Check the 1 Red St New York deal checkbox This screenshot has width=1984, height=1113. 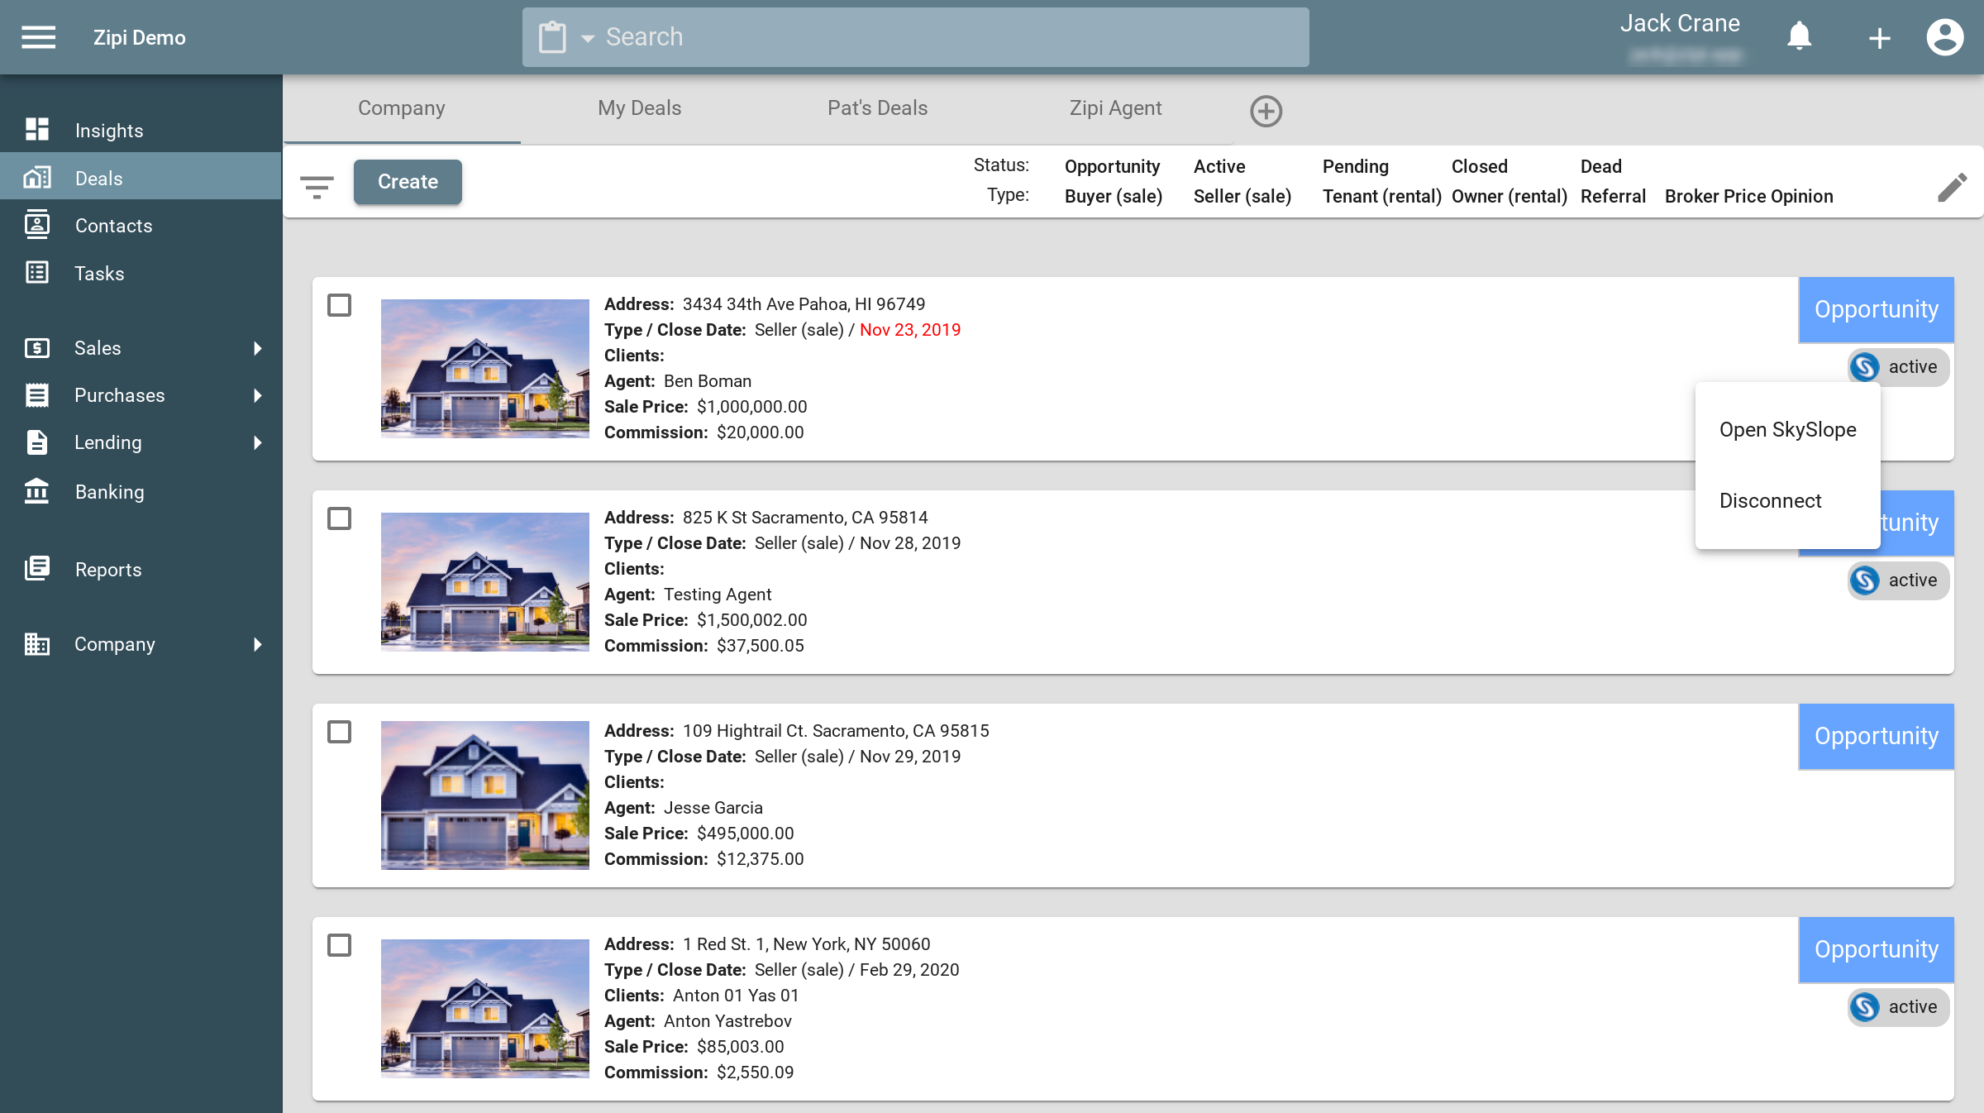click(340, 945)
